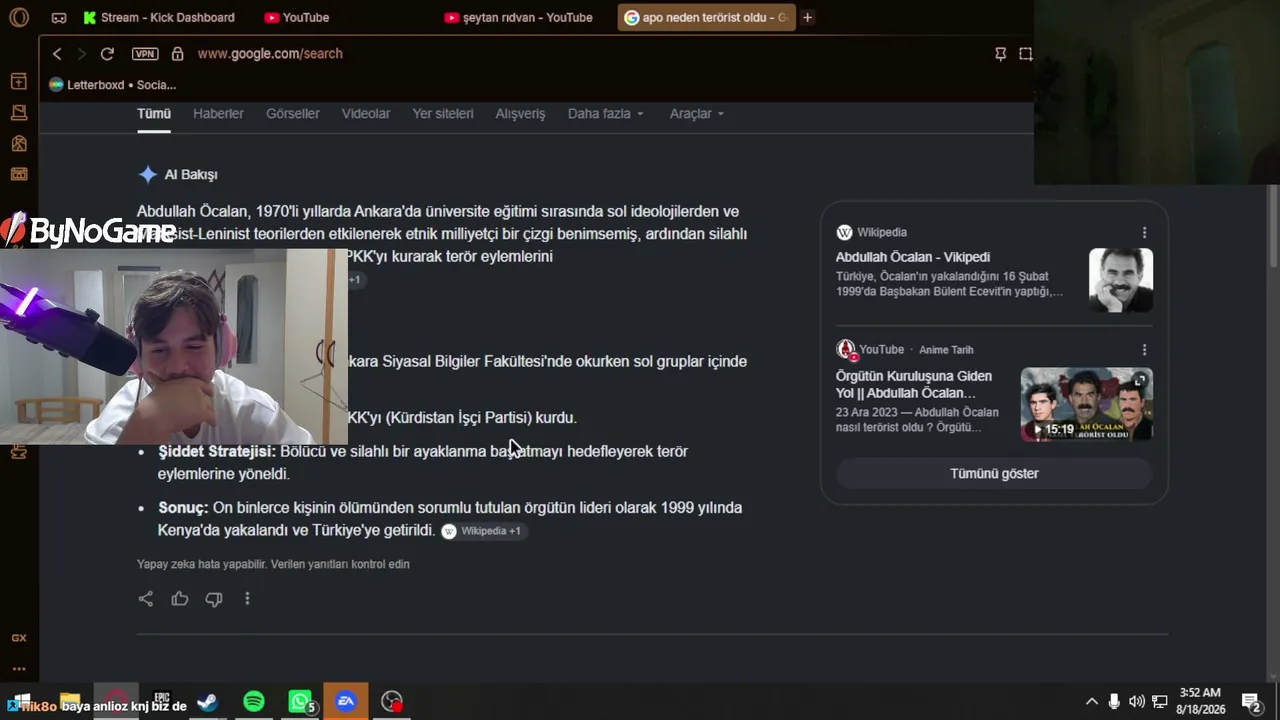Open the top Opera GX sidebar icon
This screenshot has height=720, width=1280.
(x=19, y=81)
